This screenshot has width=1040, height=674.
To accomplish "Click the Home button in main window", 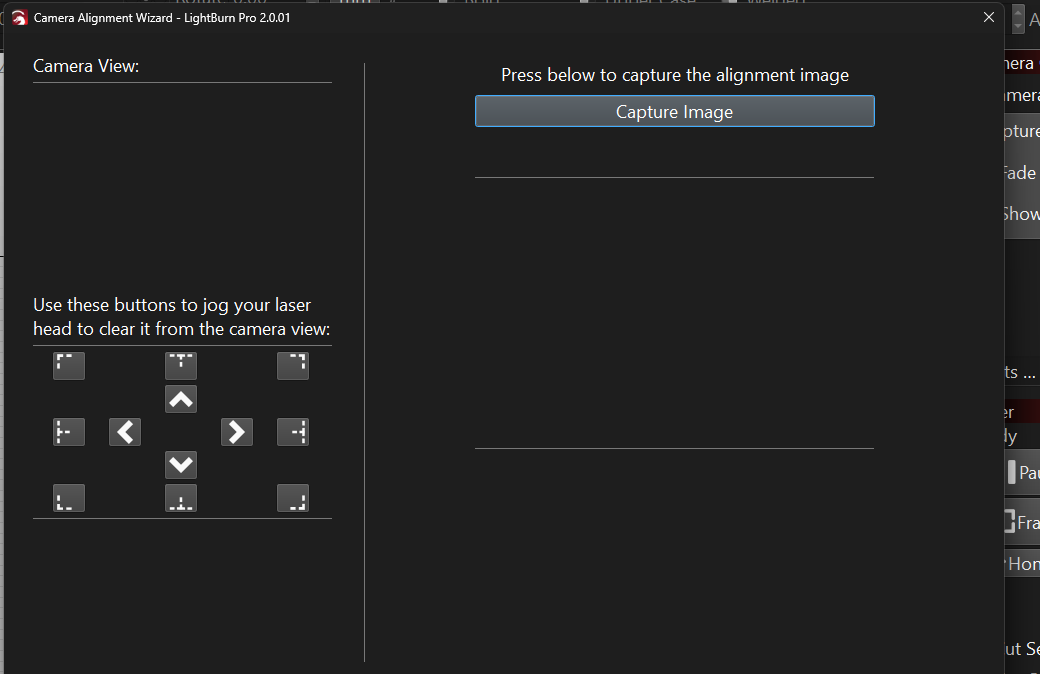I will point(1022,564).
